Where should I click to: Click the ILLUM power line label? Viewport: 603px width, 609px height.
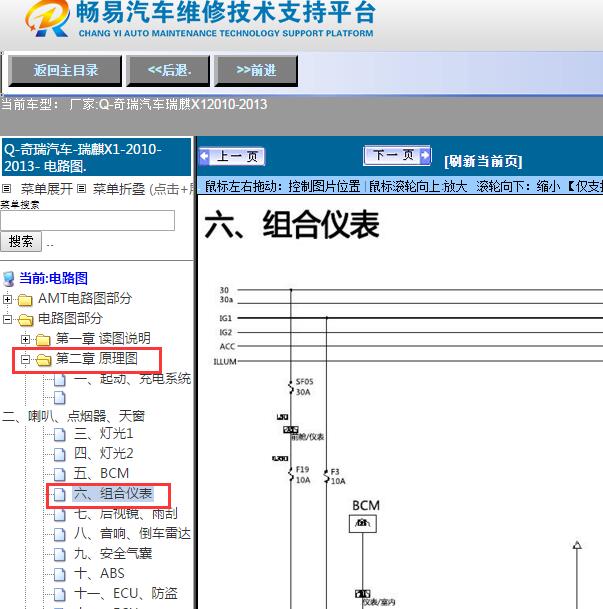point(225,362)
